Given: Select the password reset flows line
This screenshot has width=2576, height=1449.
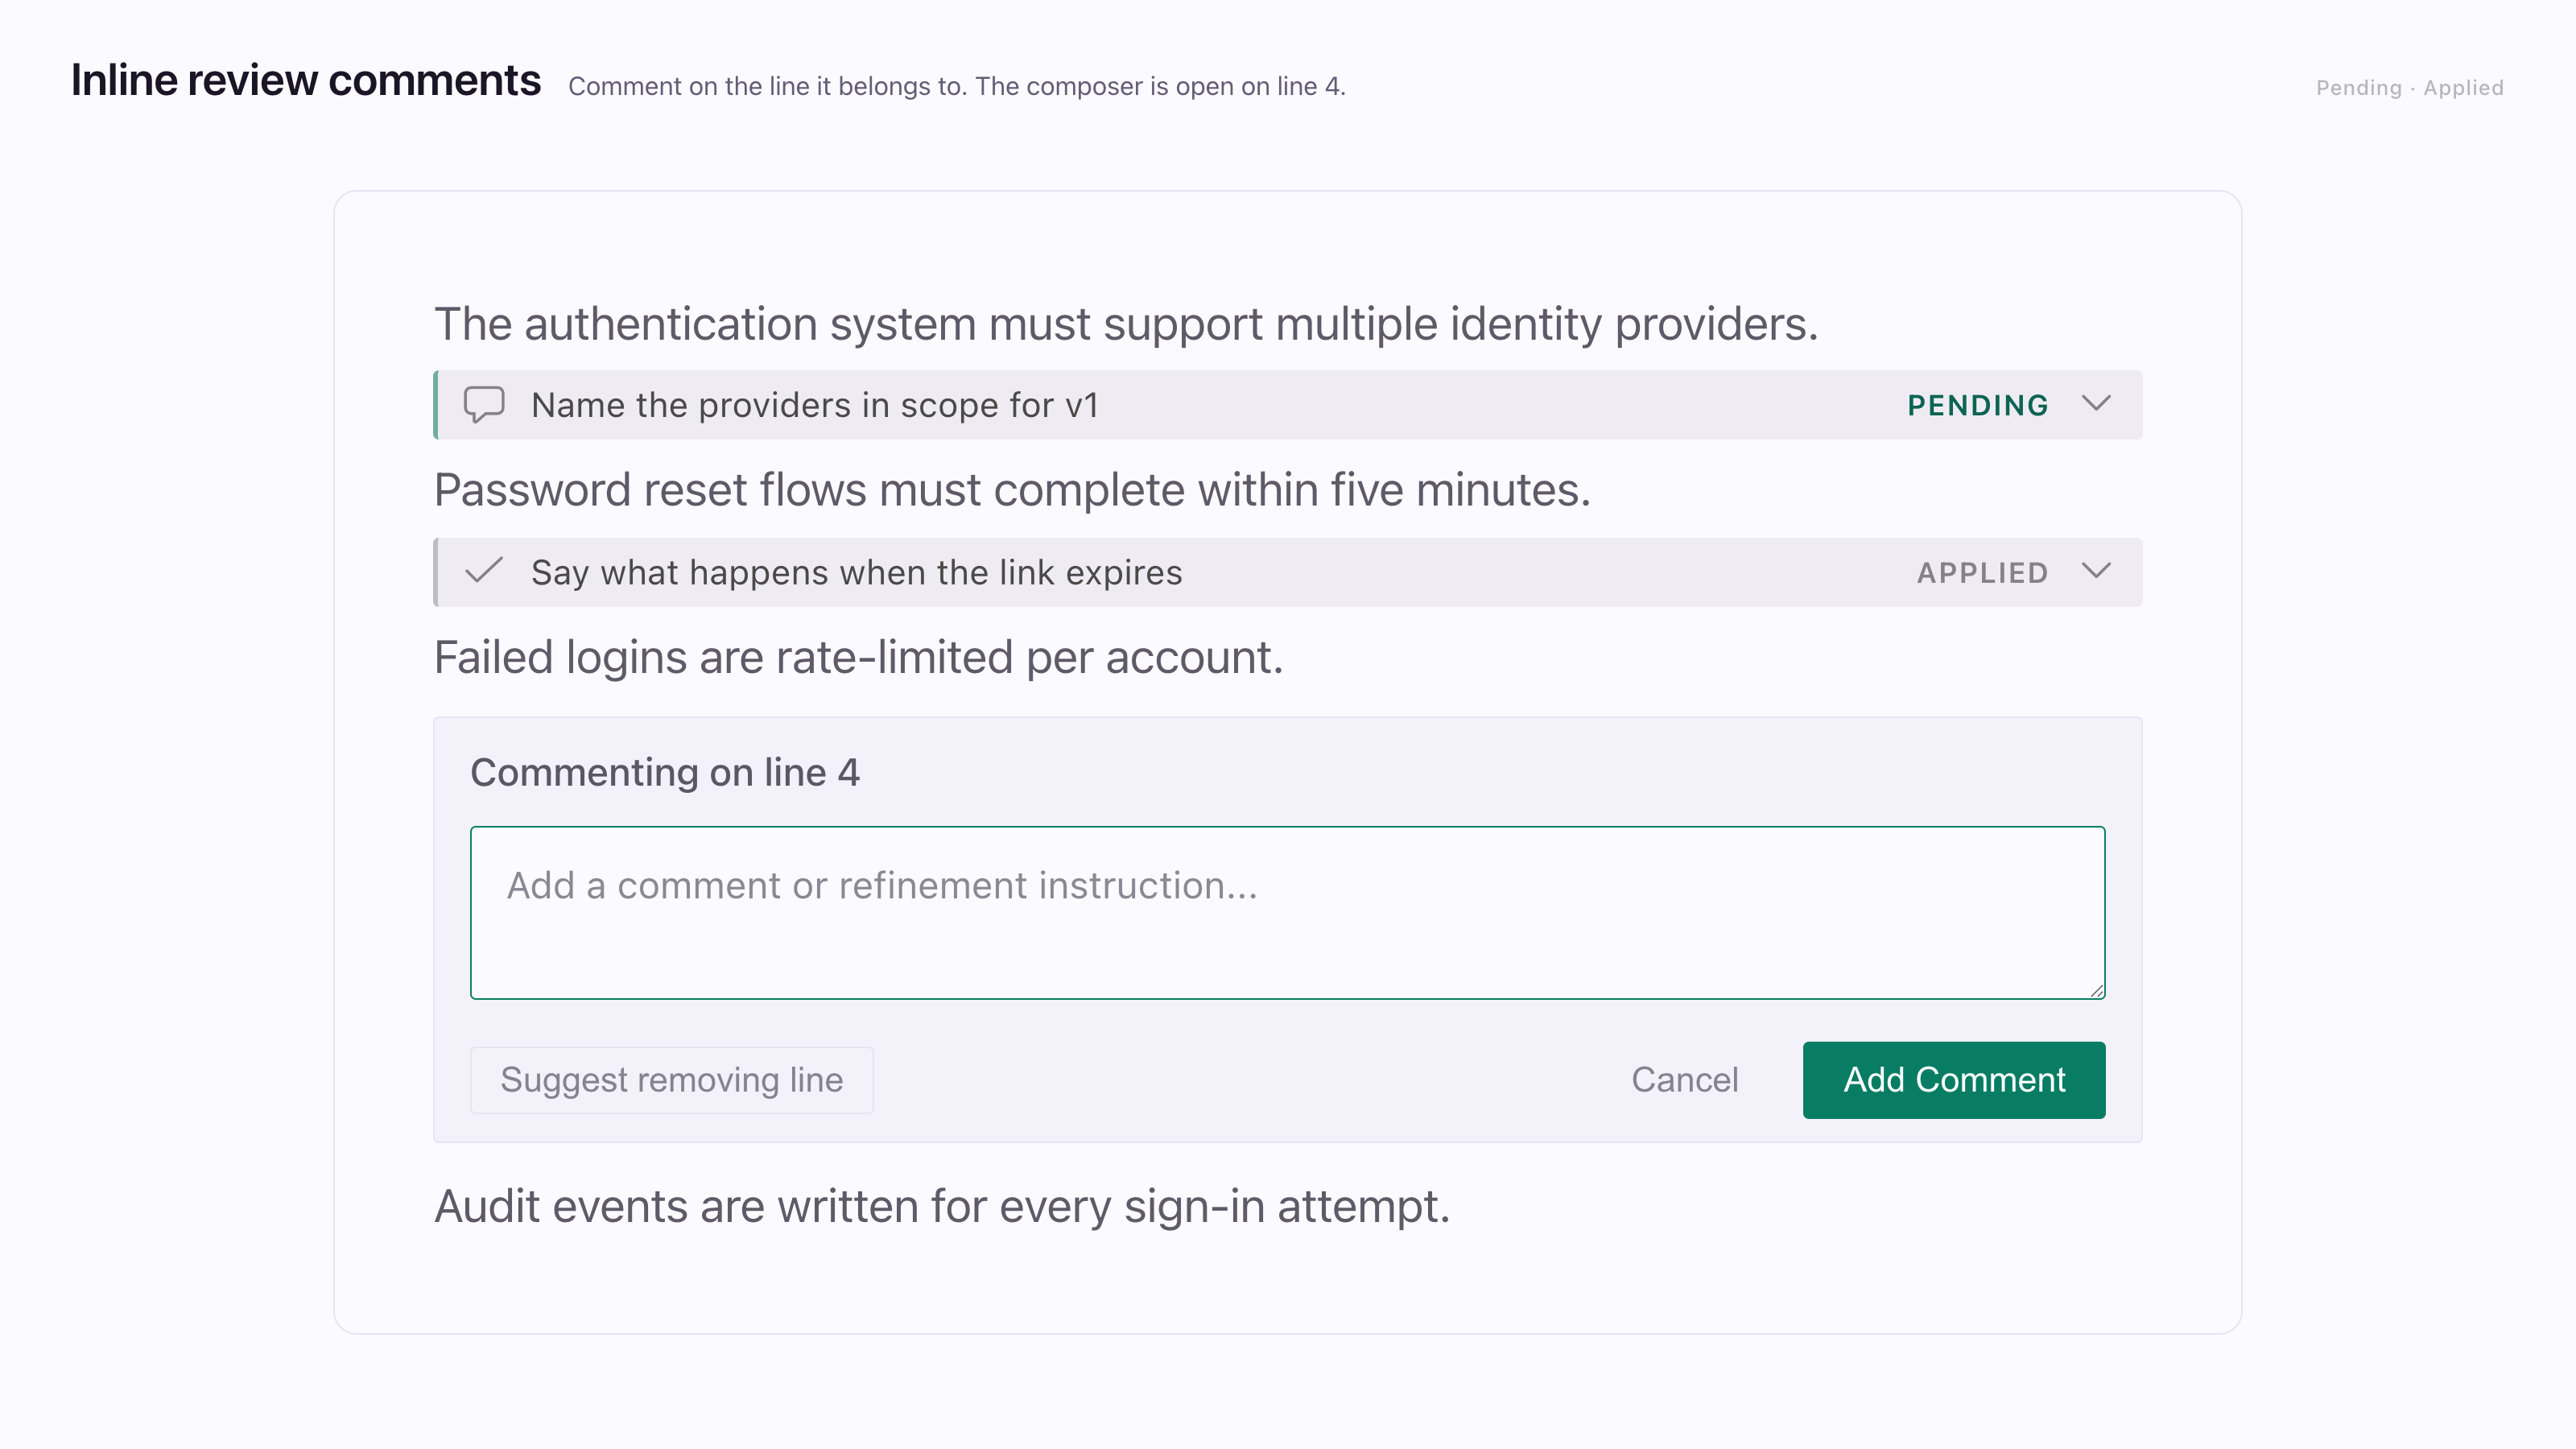Looking at the screenshot, I should [1012, 490].
